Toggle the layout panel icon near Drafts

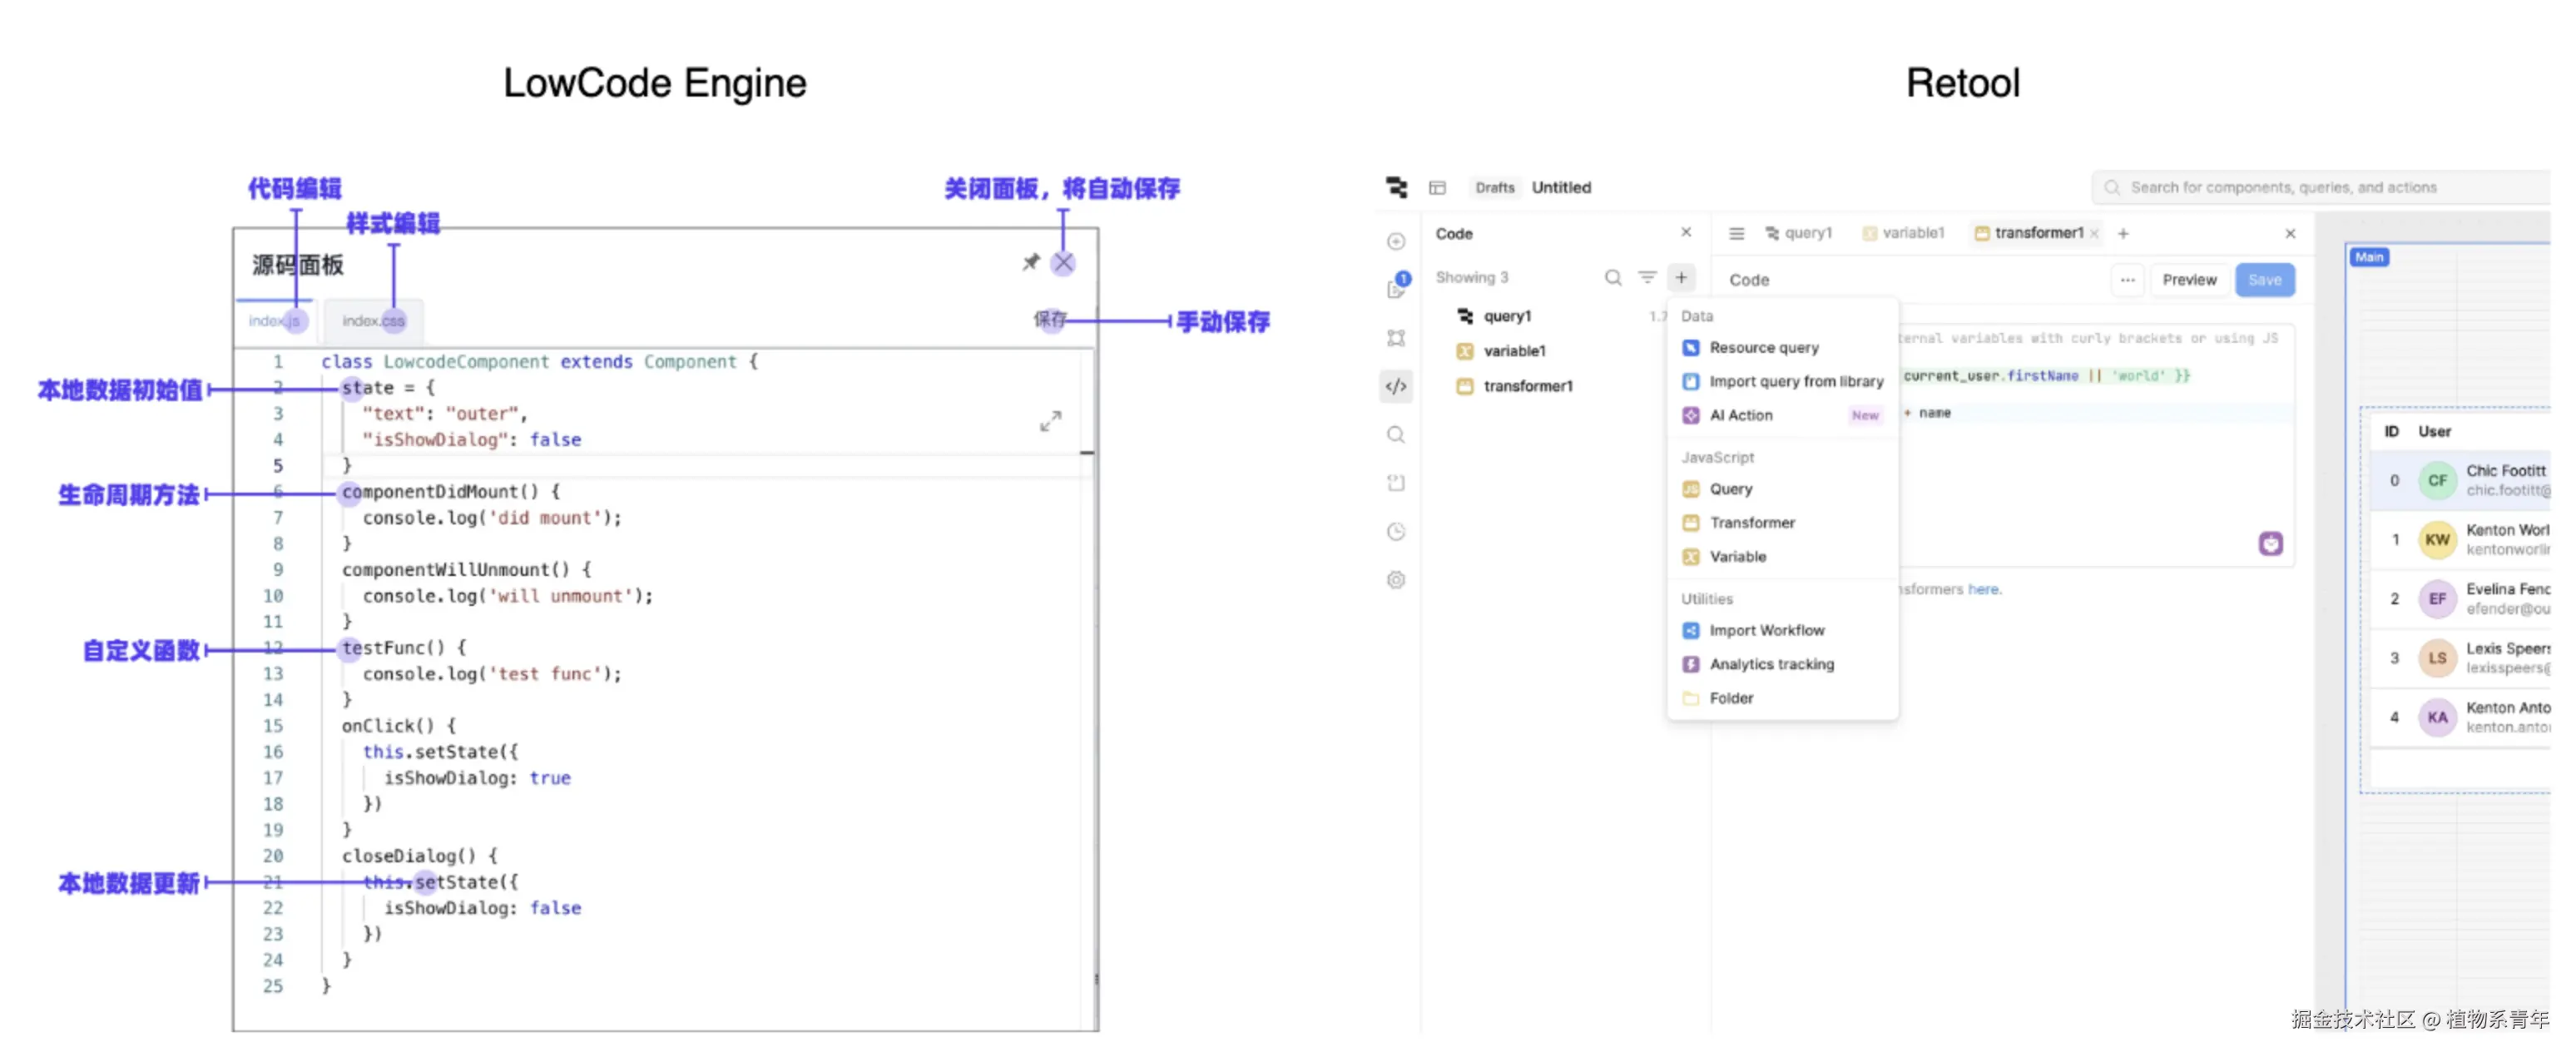tap(1437, 187)
